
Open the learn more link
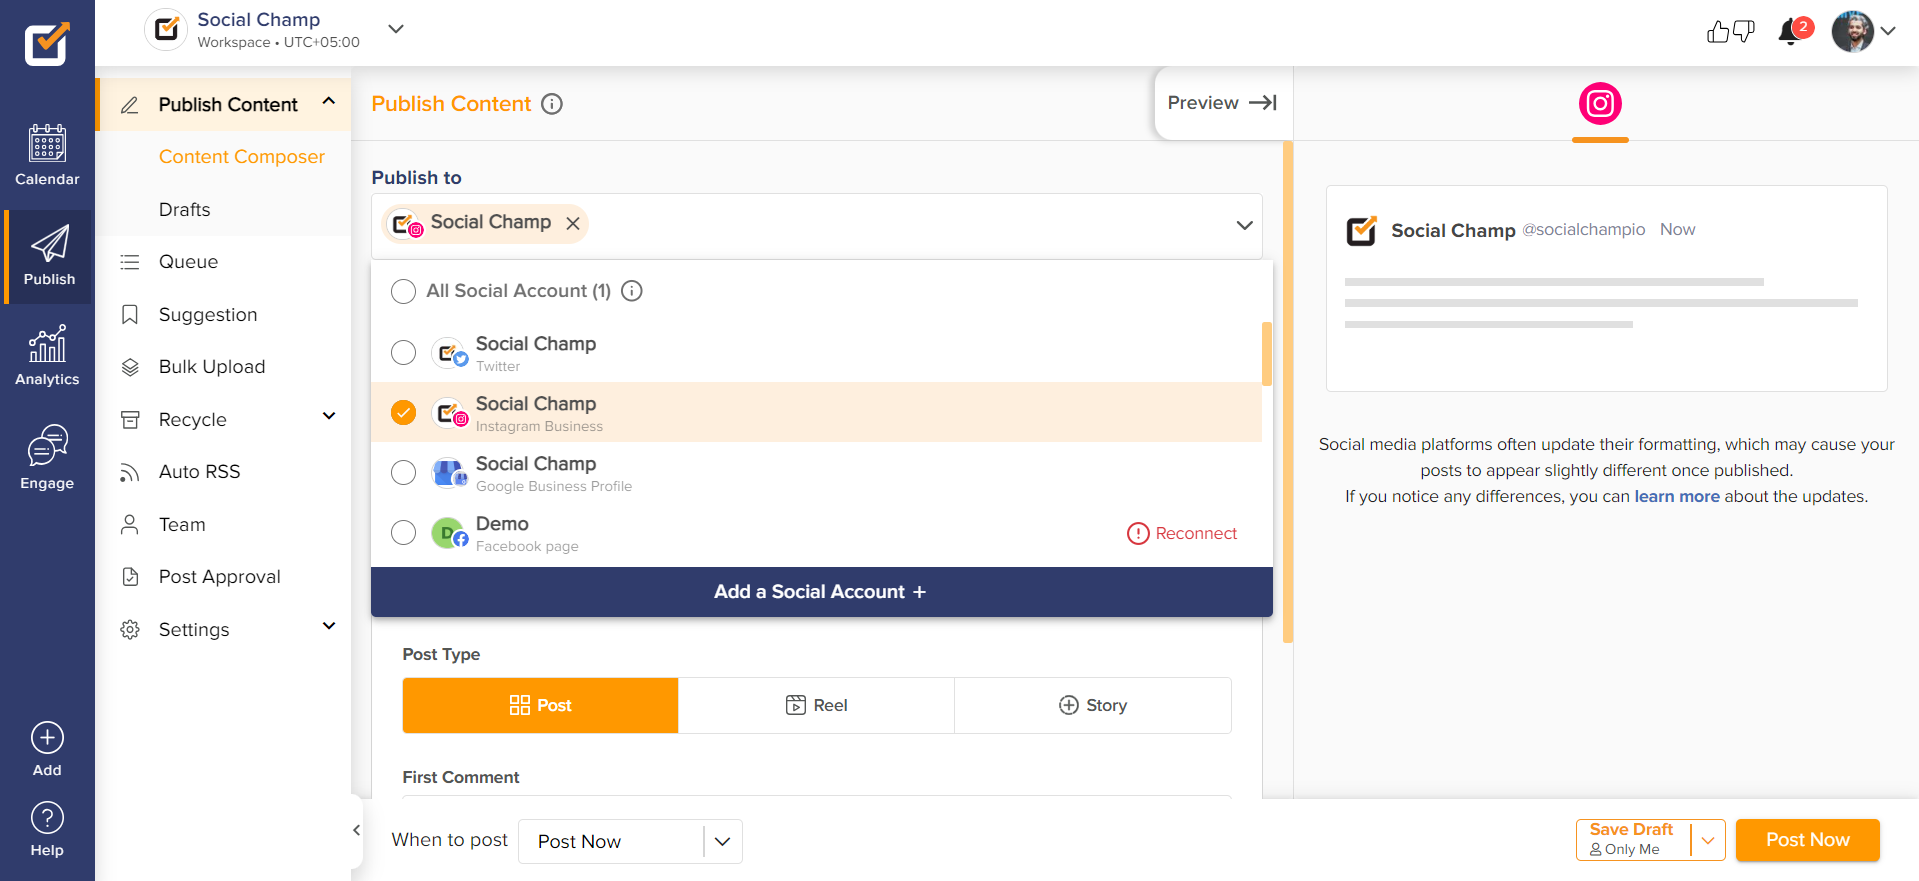pos(1677,497)
